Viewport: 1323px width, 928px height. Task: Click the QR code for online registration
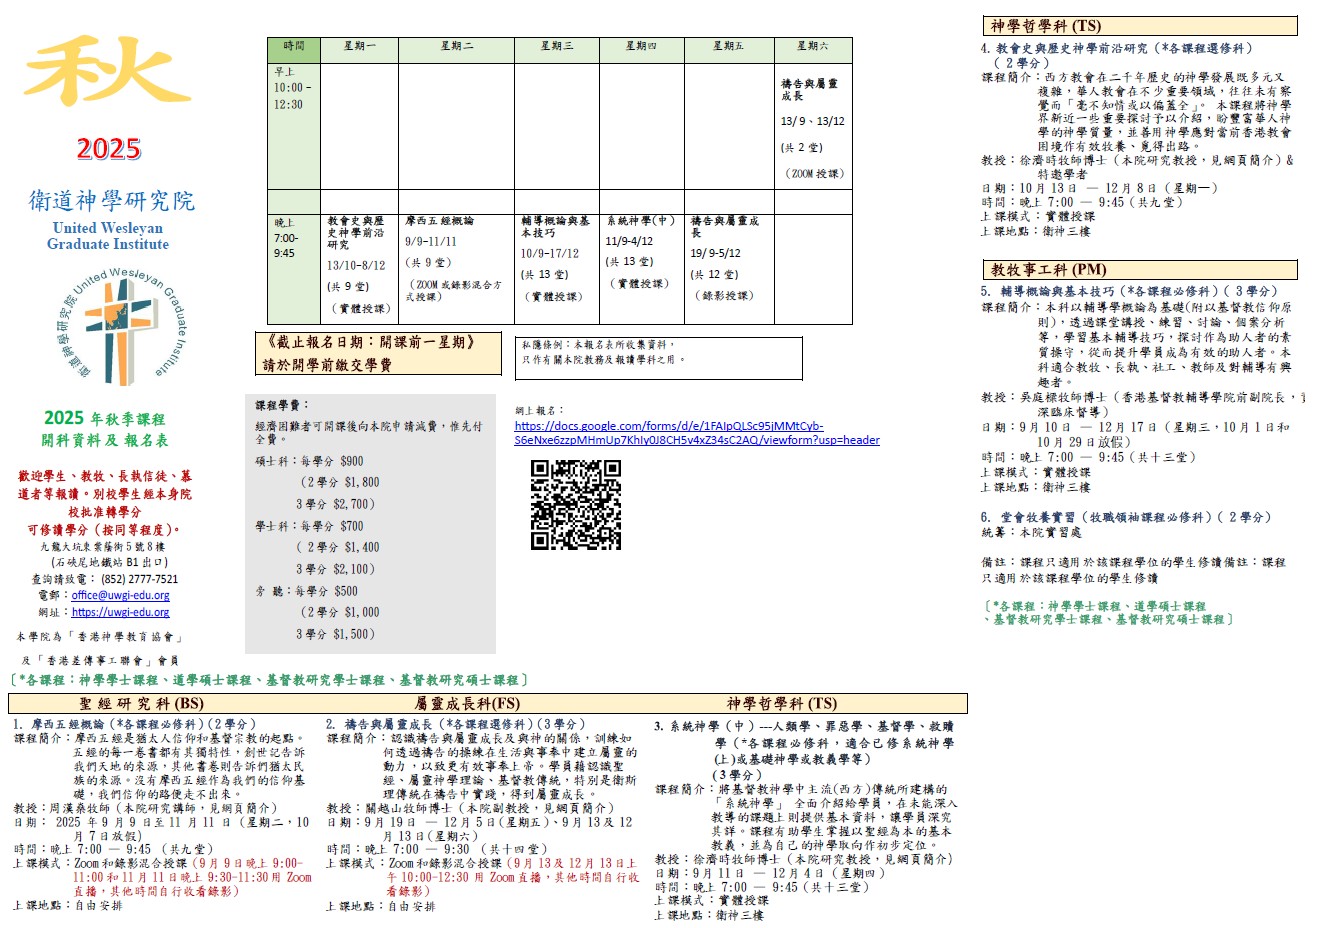pyautogui.click(x=576, y=505)
